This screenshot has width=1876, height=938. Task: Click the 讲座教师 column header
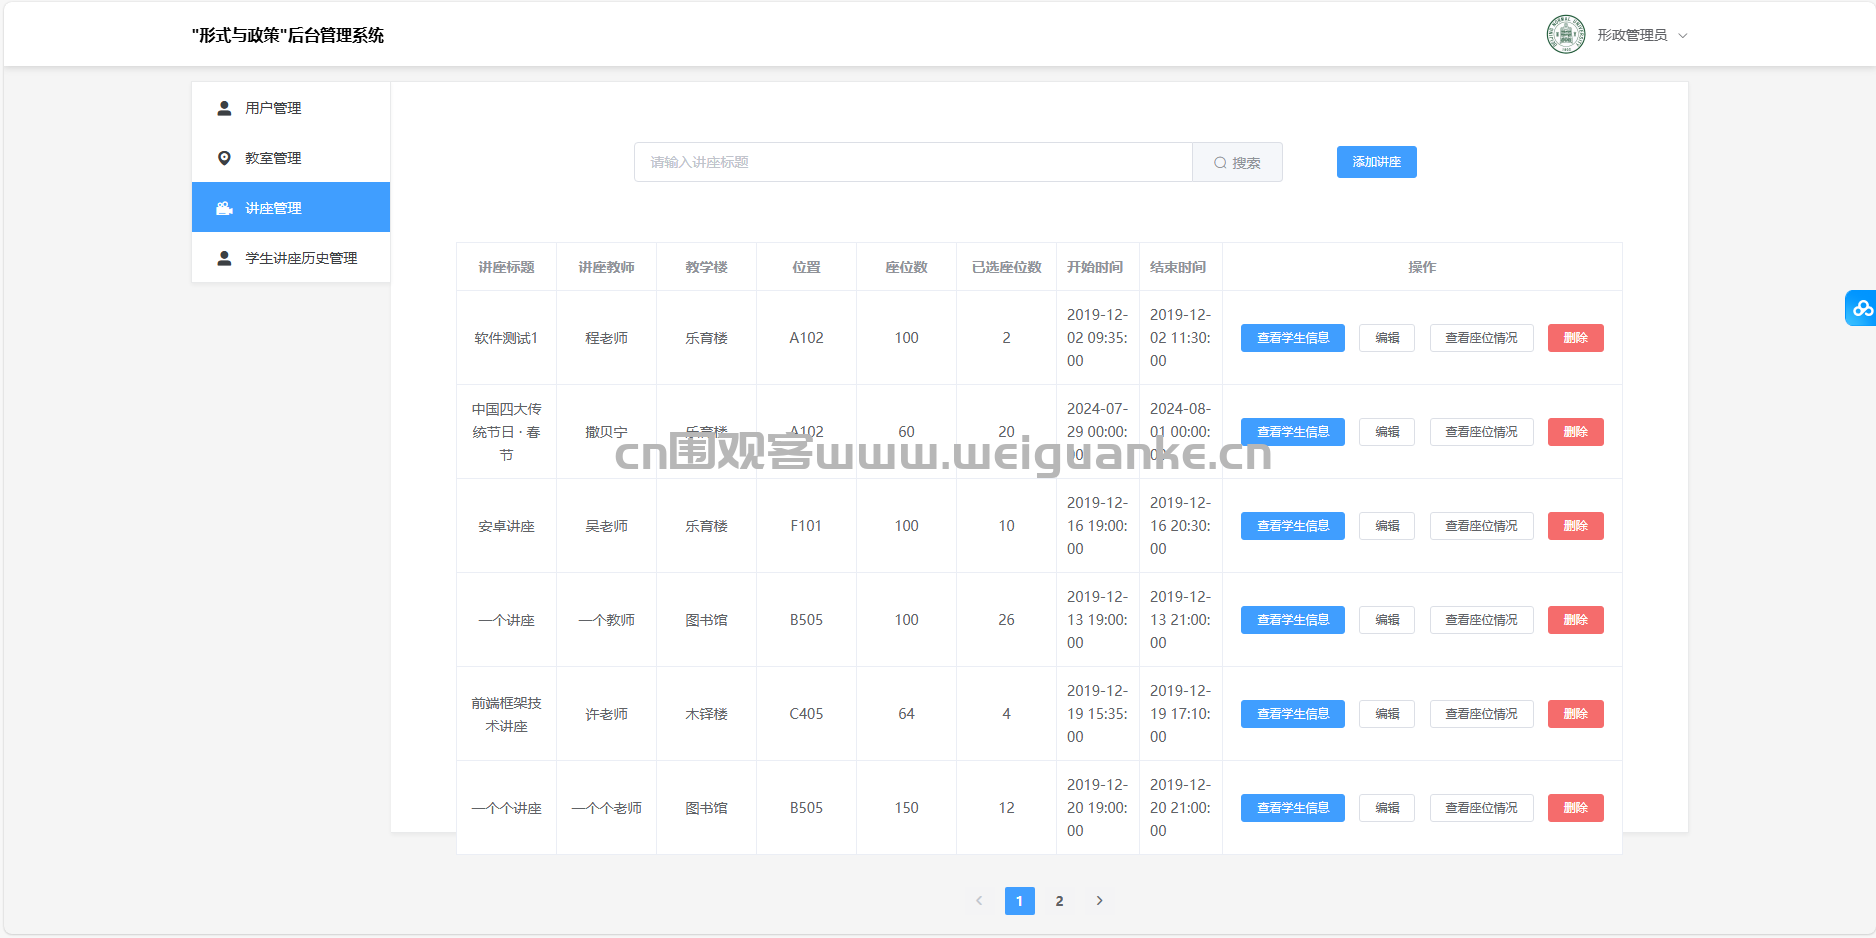(x=606, y=267)
